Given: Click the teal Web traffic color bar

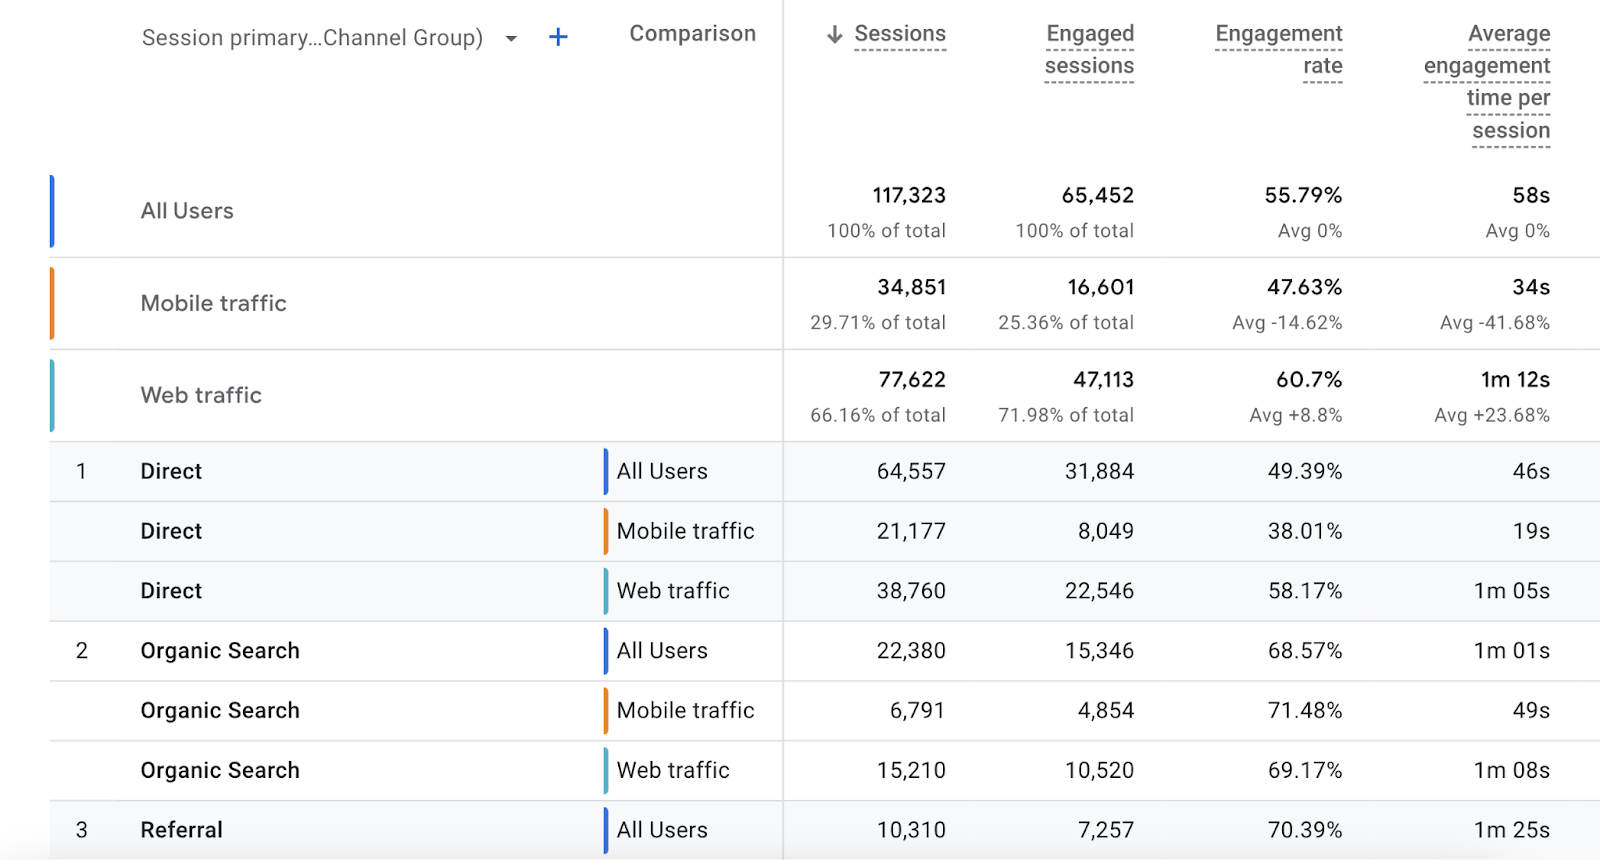Looking at the screenshot, I should (52, 395).
